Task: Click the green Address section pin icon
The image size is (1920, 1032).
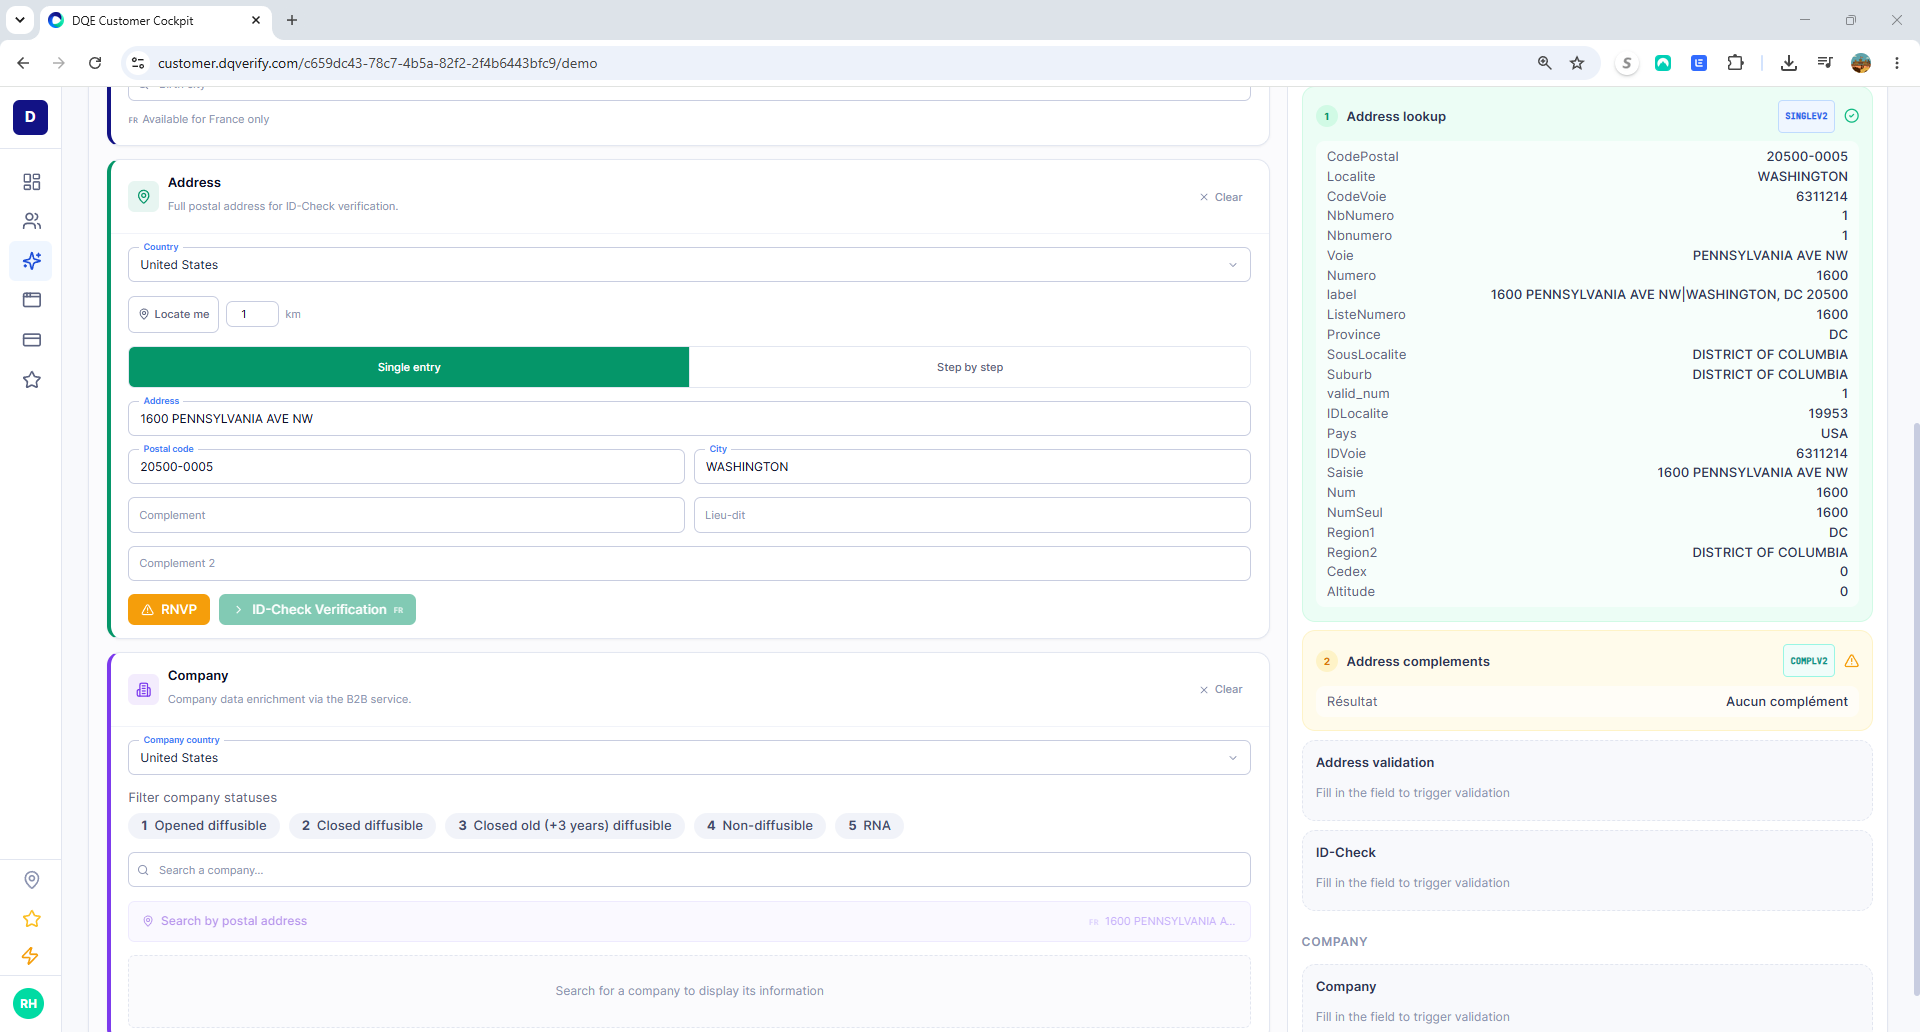Action: pyautogui.click(x=143, y=197)
